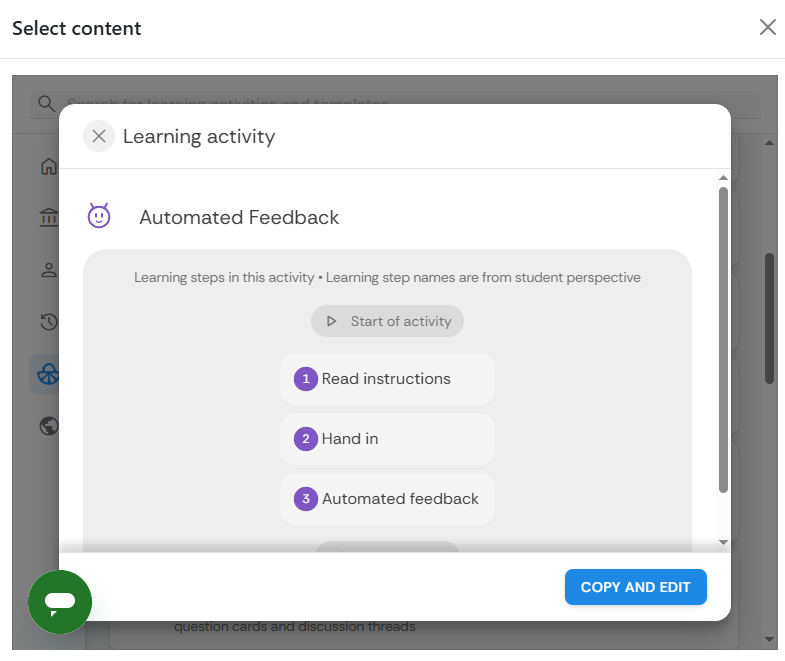
Task: Click the highlighted sidebar icon above the globe
Action: pos(47,374)
